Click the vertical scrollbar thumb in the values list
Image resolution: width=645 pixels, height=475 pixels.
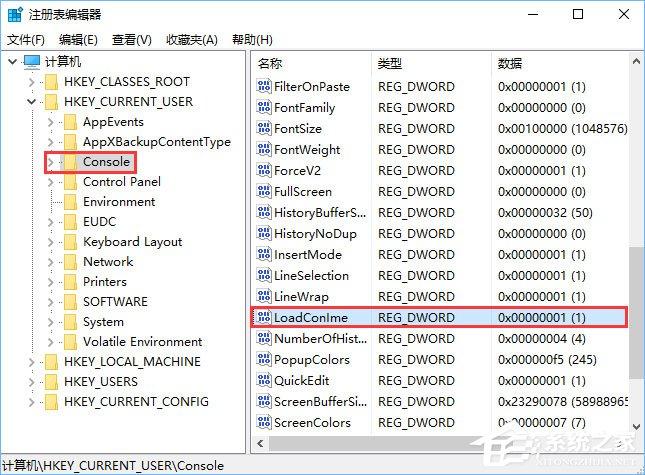pos(636,315)
